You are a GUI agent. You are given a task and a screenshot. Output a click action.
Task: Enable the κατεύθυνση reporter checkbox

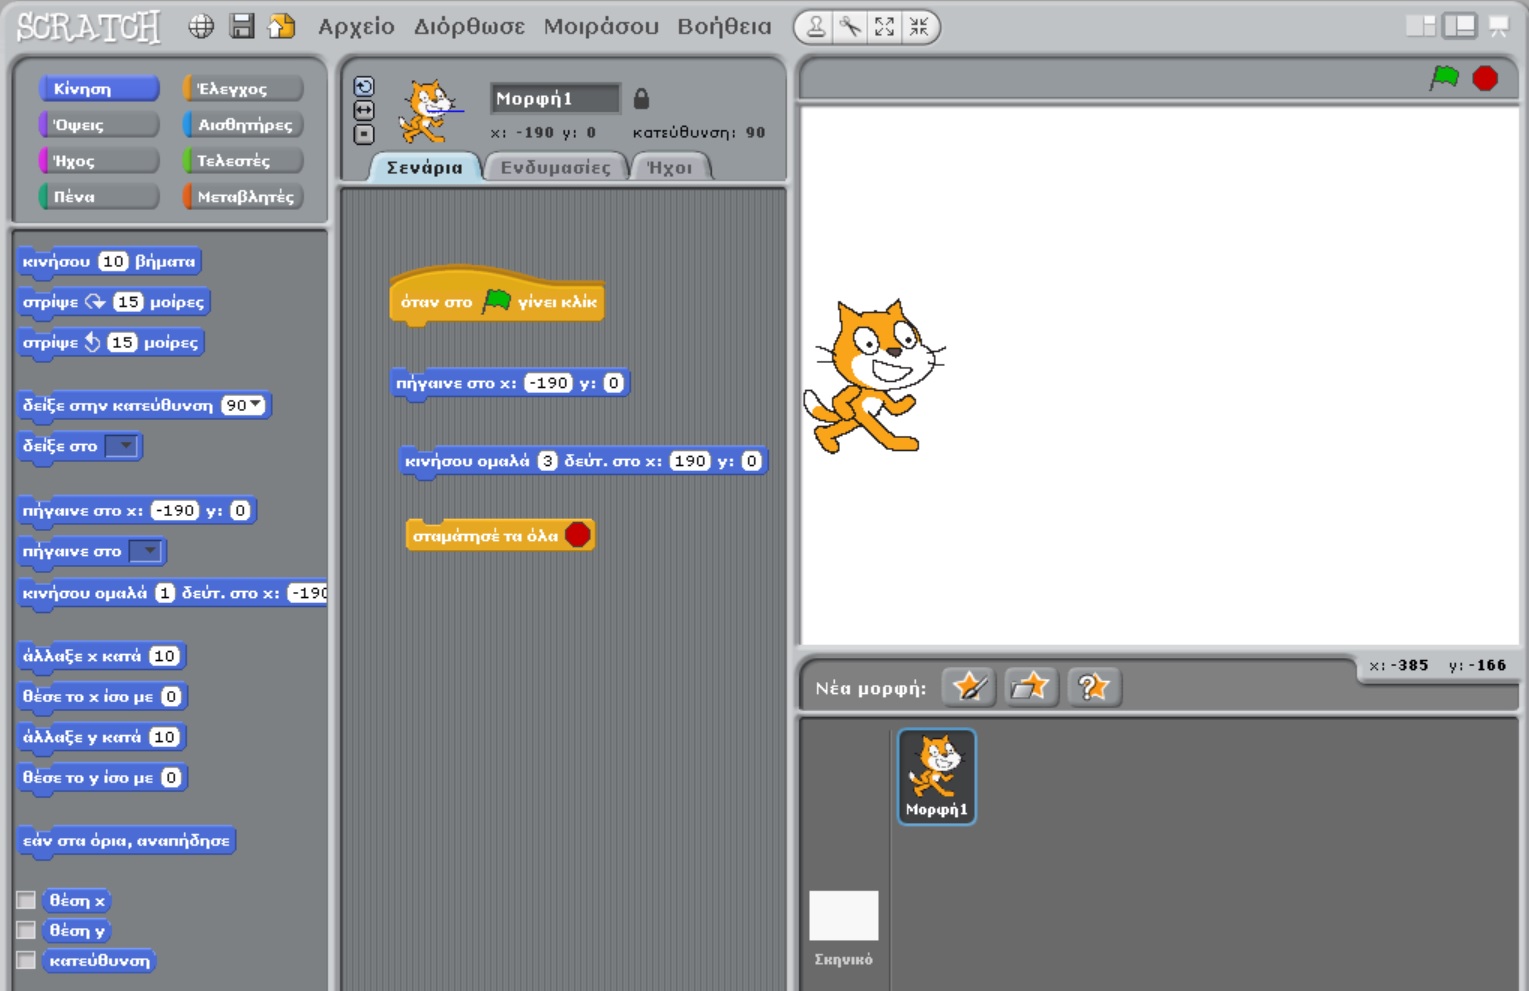coord(27,960)
